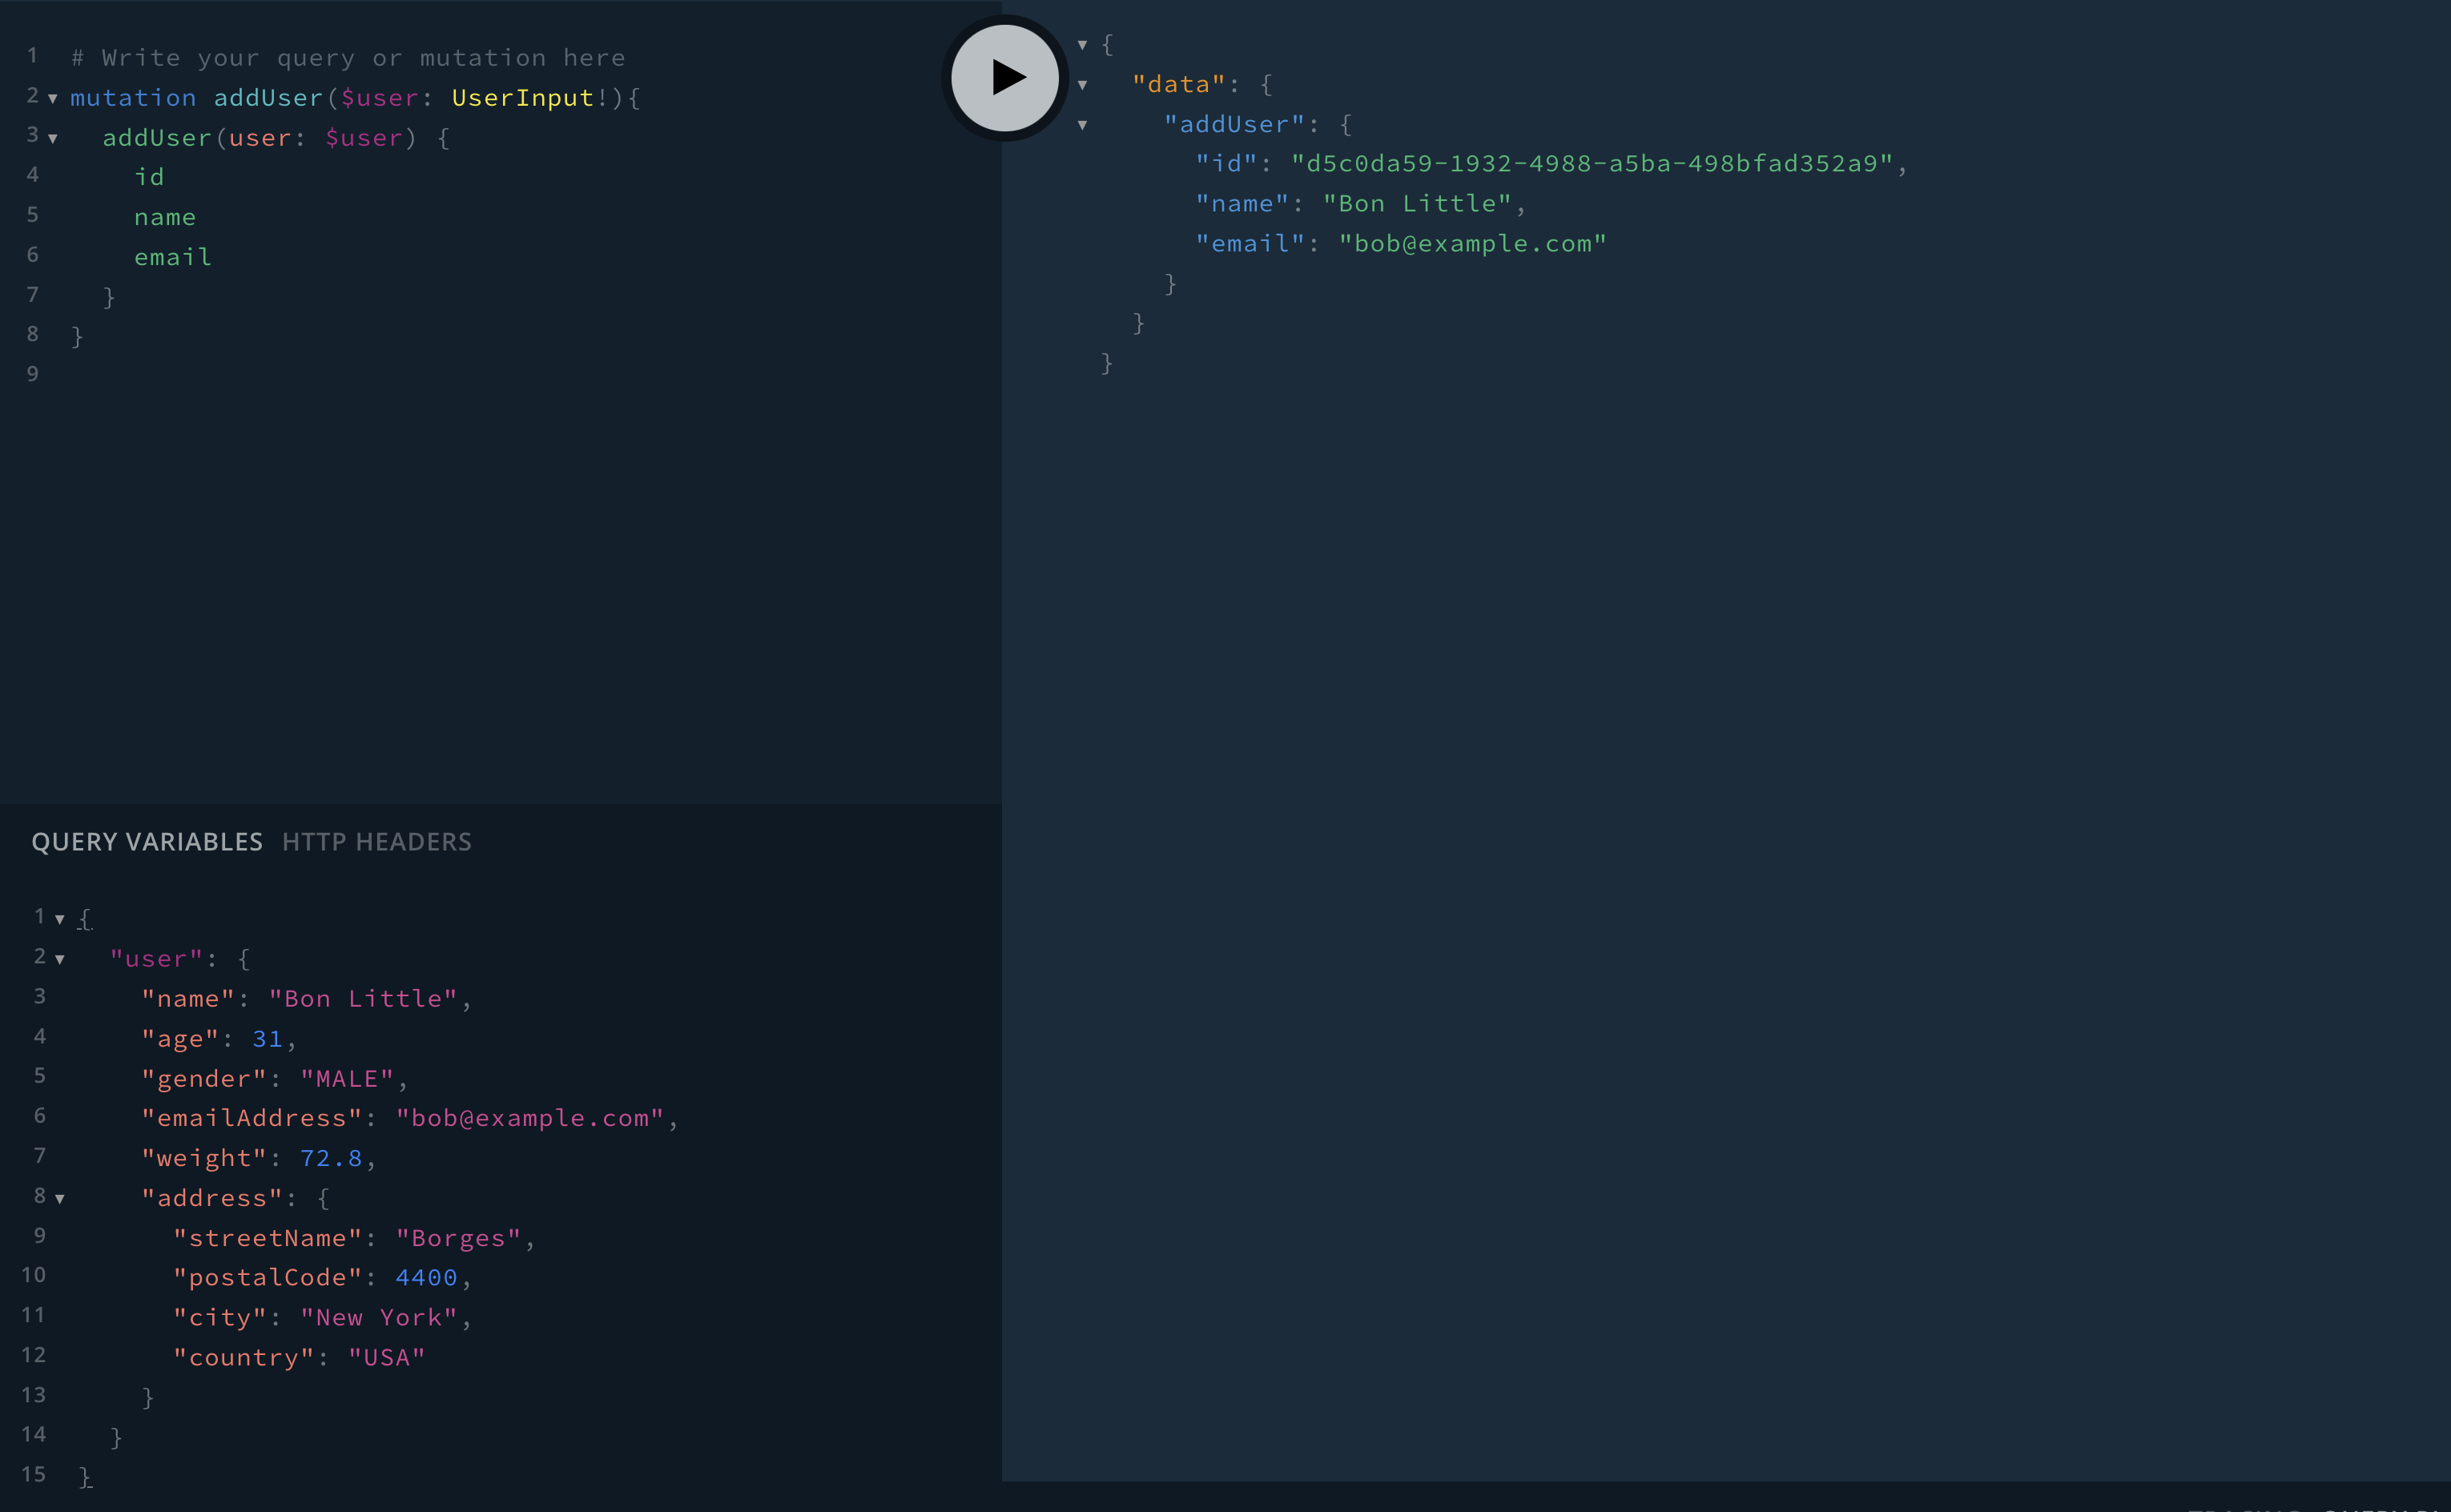Click the country value "USA"
Screen dimensions: 2451x1512
[x=387, y=1357]
